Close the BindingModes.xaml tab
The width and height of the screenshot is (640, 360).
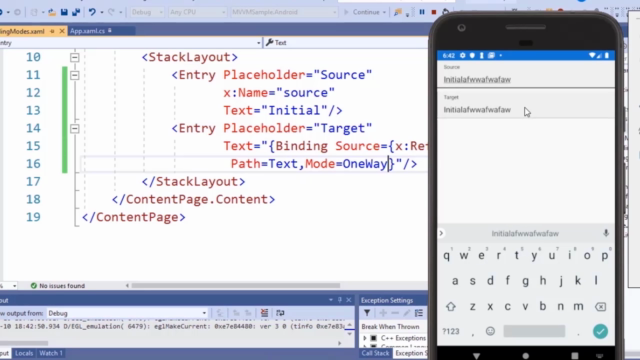pos(62,31)
